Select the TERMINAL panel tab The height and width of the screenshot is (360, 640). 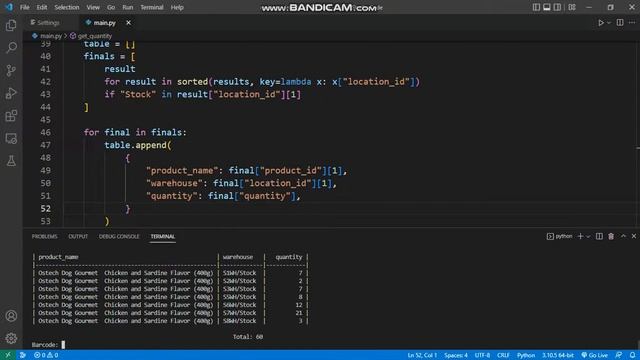click(x=162, y=236)
